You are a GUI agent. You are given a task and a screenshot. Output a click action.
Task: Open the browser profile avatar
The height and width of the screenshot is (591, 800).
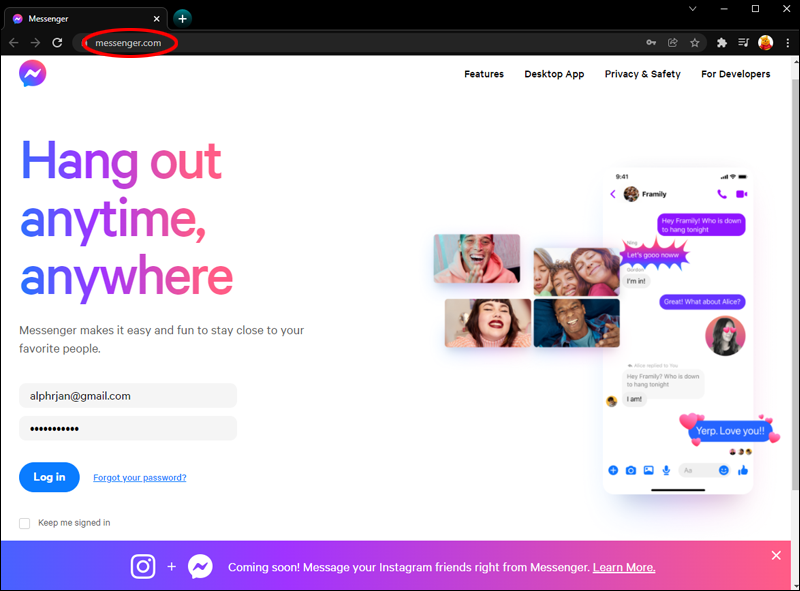tap(765, 43)
